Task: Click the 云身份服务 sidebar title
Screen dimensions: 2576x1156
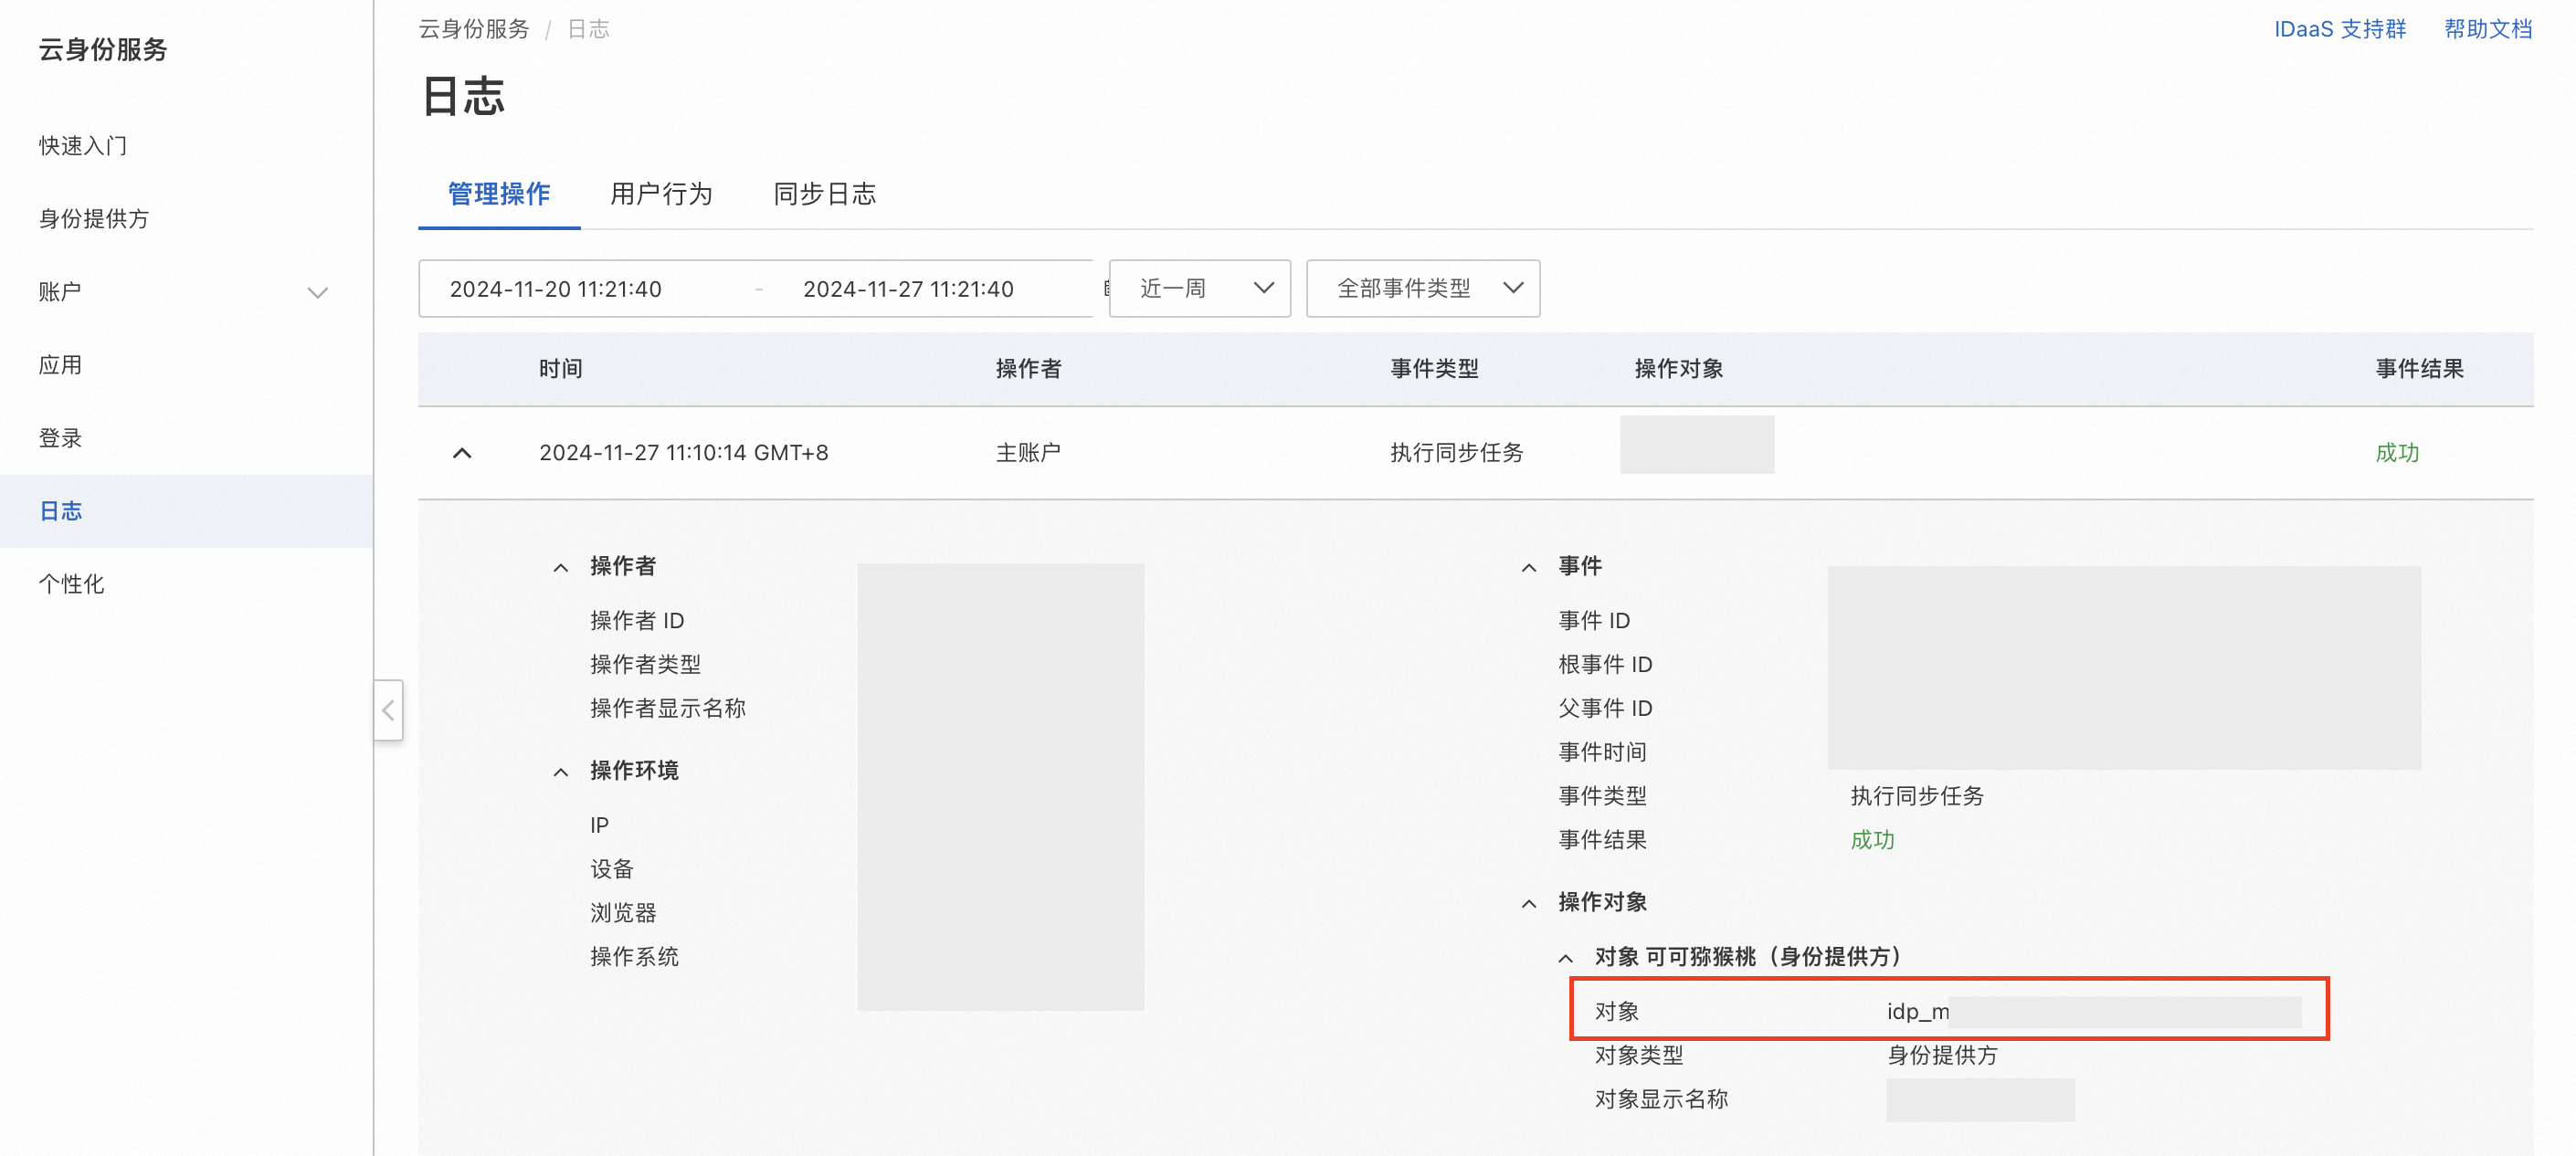Action: point(103,50)
